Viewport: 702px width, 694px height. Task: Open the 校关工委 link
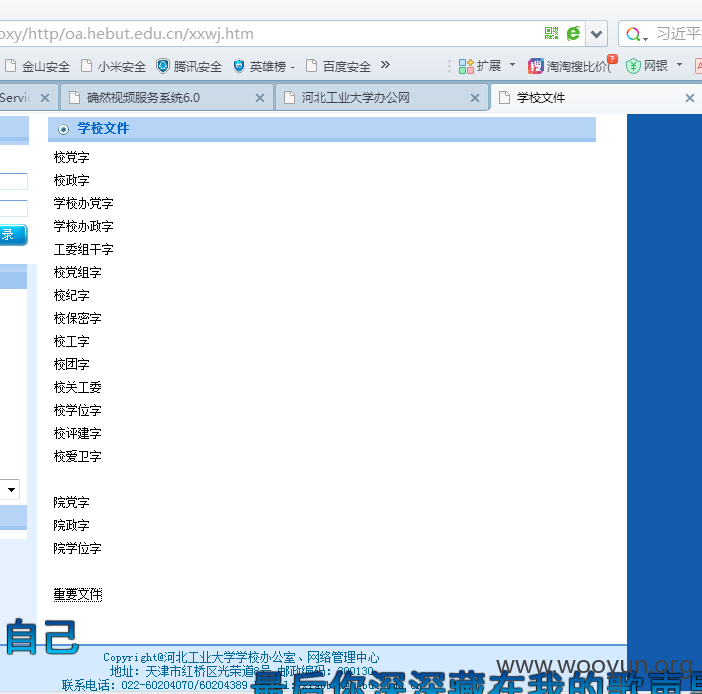tap(77, 387)
